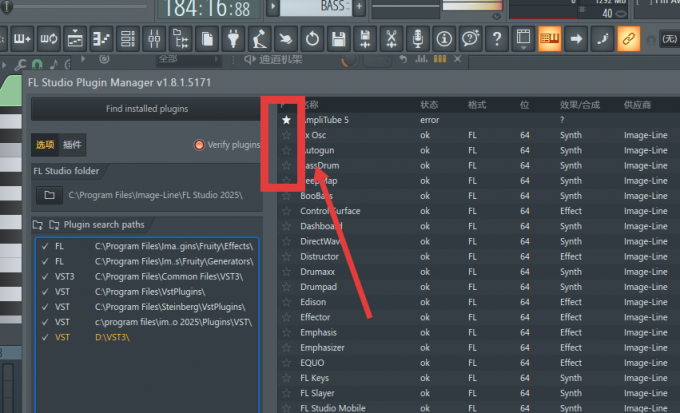This screenshot has height=413, width=680.
Task: Select the Emphasizer plugin row
Action: point(479,347)
